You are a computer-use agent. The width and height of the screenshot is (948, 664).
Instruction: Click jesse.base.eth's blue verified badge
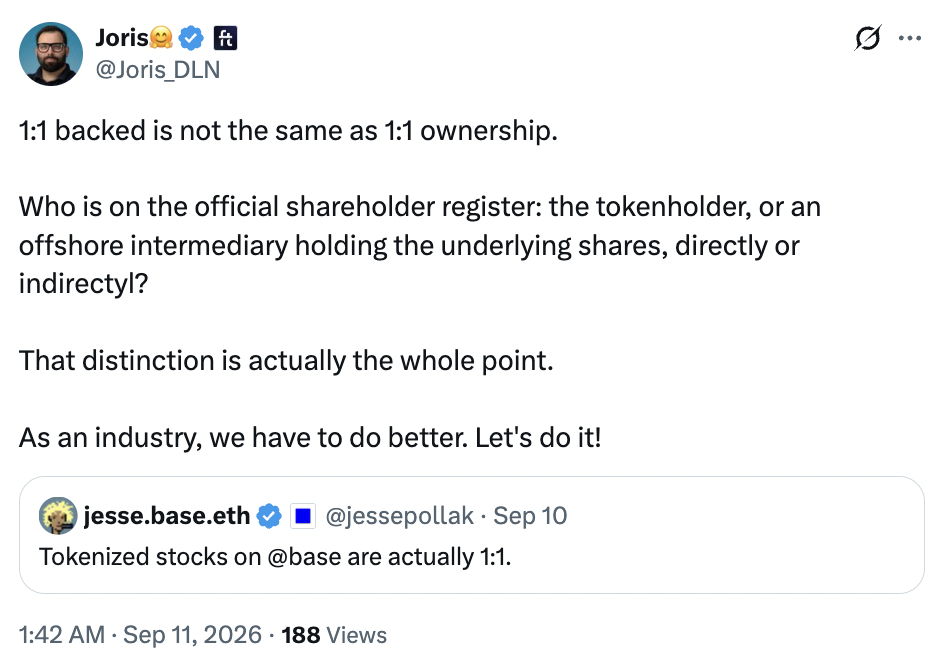(x=269, y=516)
